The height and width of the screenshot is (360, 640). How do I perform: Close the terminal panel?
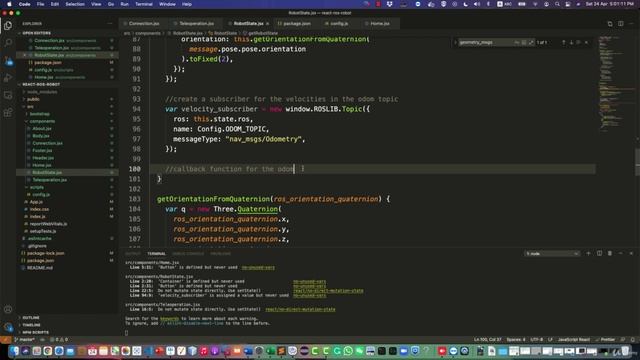click(631, 253)
